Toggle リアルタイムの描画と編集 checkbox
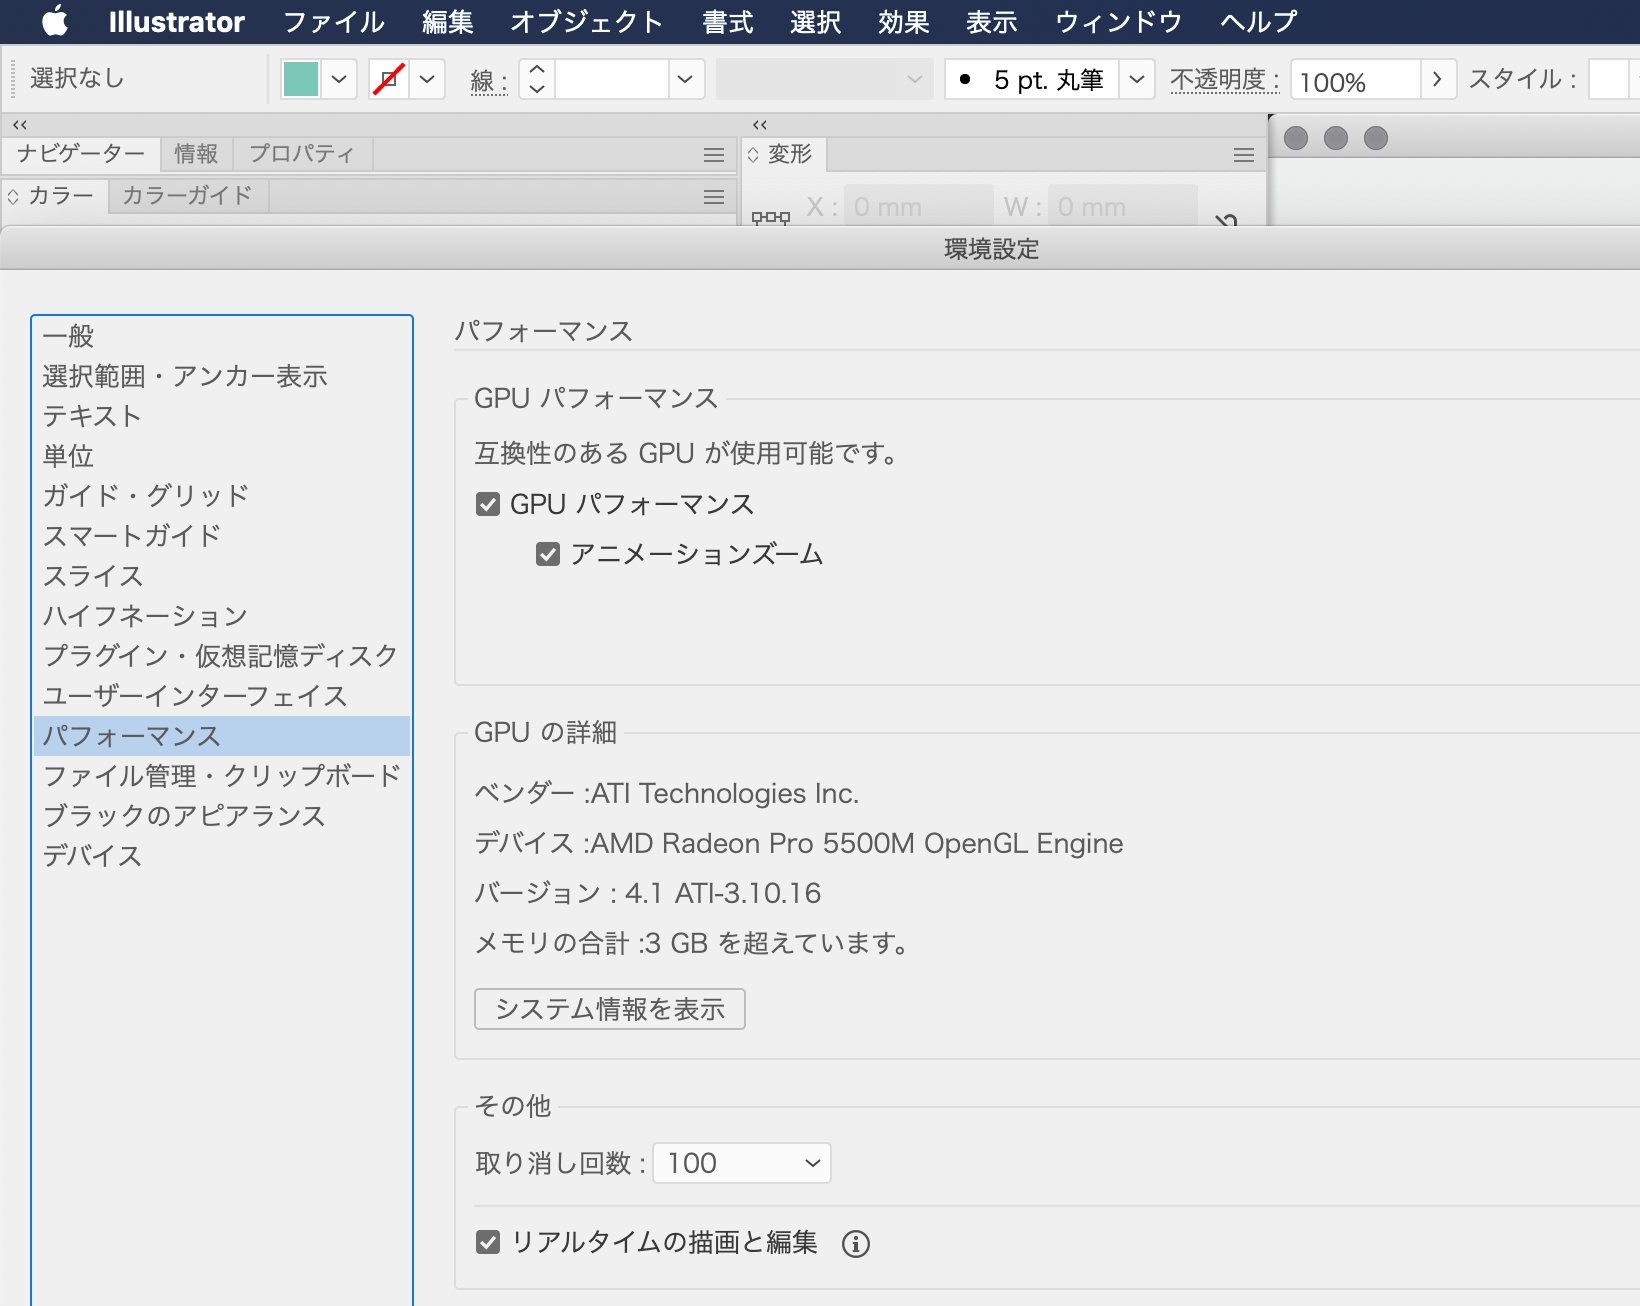The width and height of the screenshot is (1640, 1306). [488, 1242]
